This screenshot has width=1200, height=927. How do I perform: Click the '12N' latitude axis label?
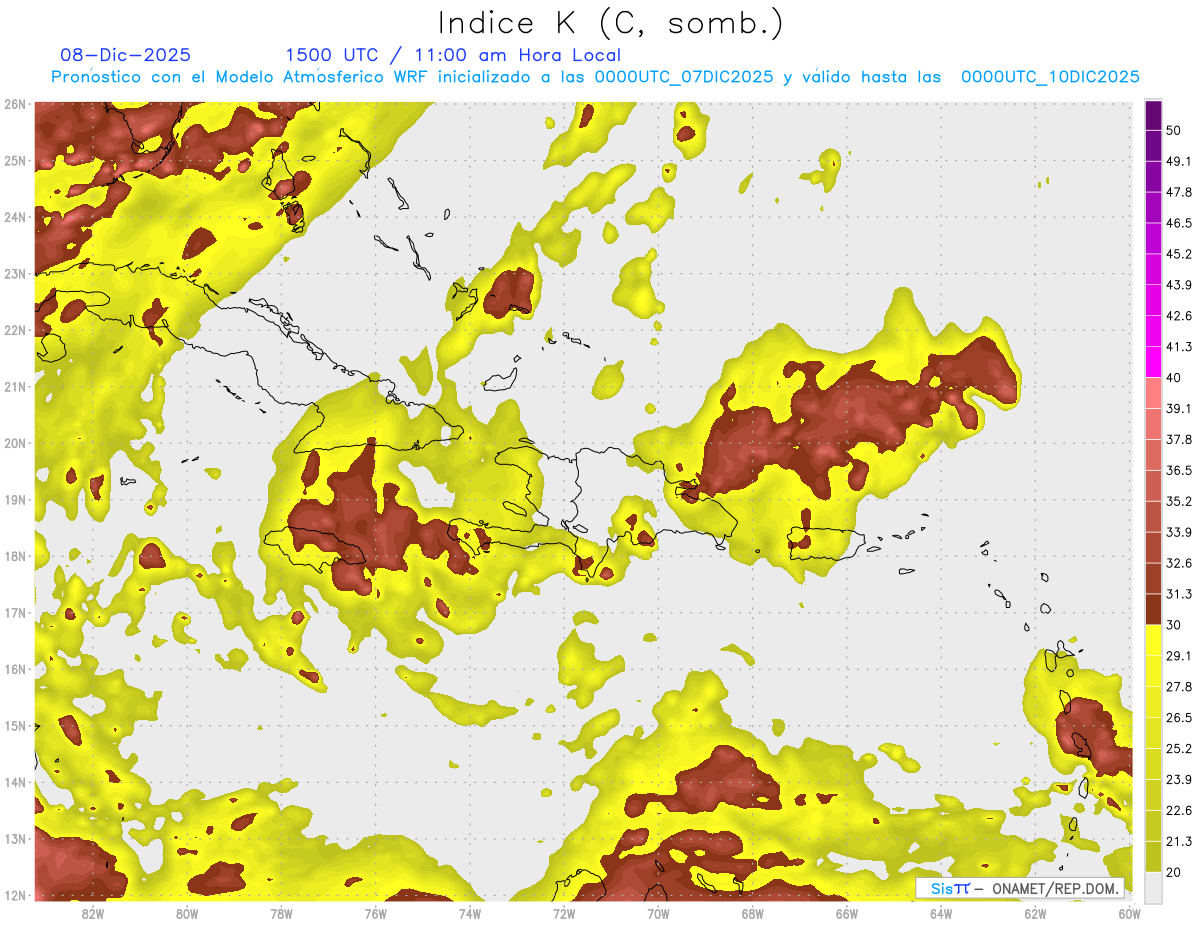pyautogui.click(x=14, y=895)
